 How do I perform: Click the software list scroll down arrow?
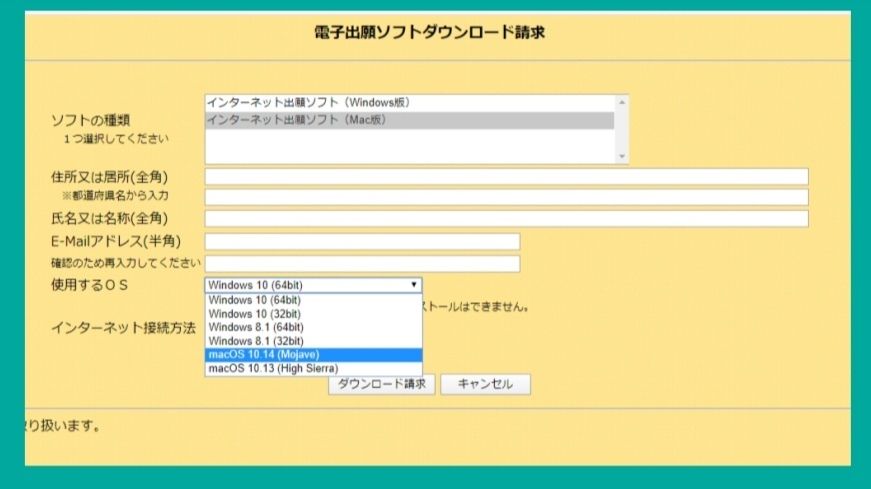pyautogui.click(x=622, y=157)
